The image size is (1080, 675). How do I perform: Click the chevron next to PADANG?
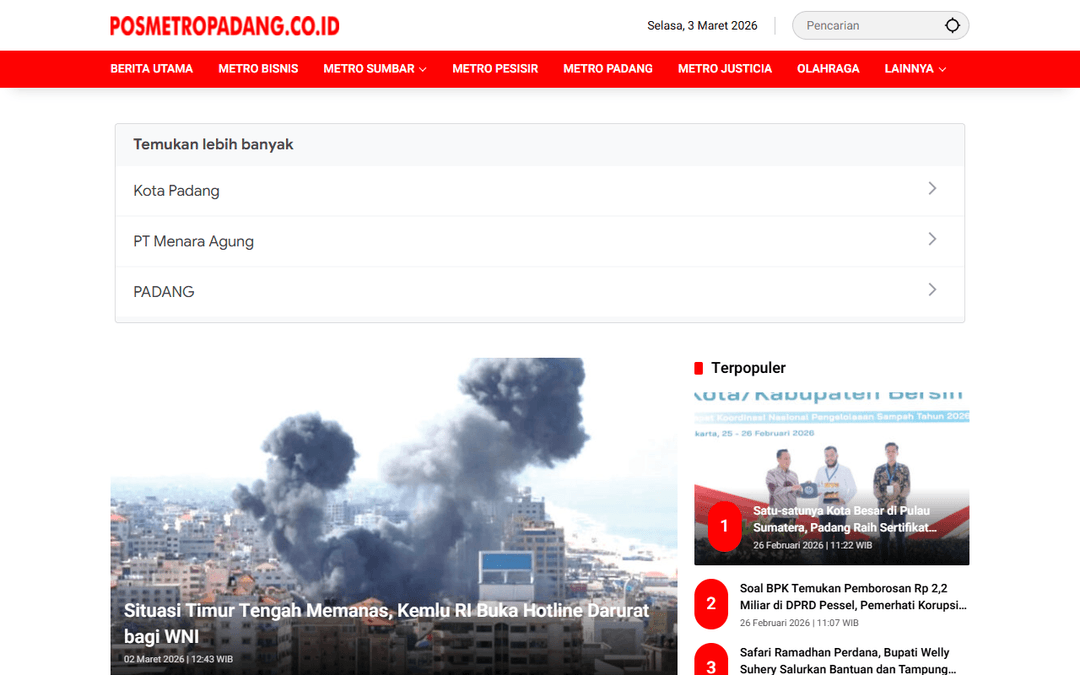click(x=932, y=289)
